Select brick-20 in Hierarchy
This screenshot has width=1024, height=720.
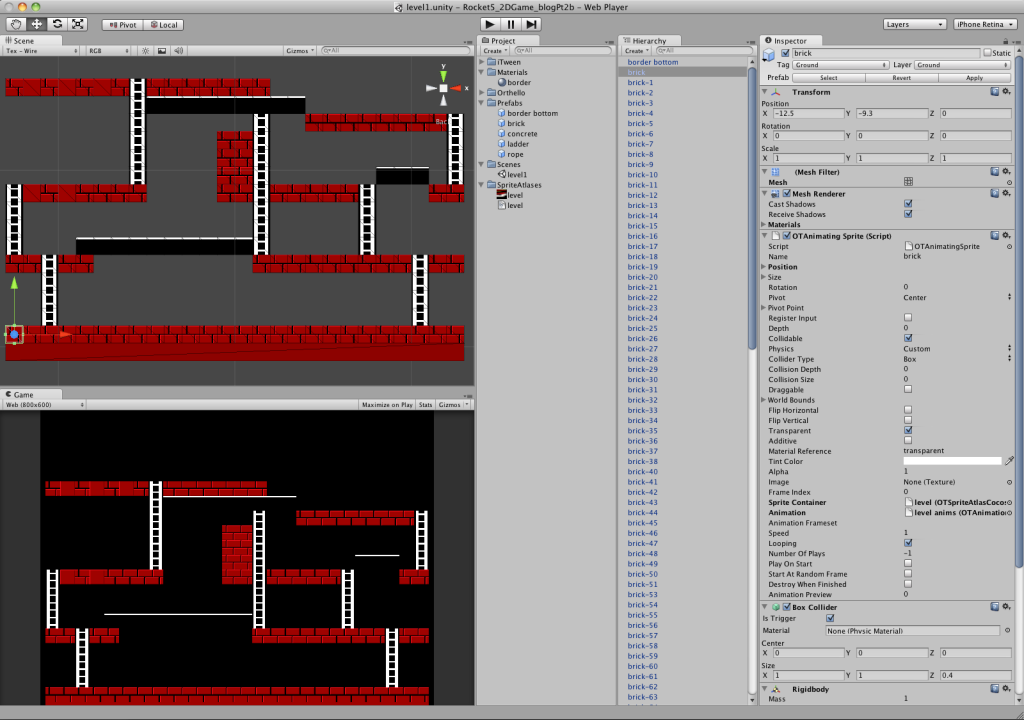pyautogui.click(x=643, y=277)
